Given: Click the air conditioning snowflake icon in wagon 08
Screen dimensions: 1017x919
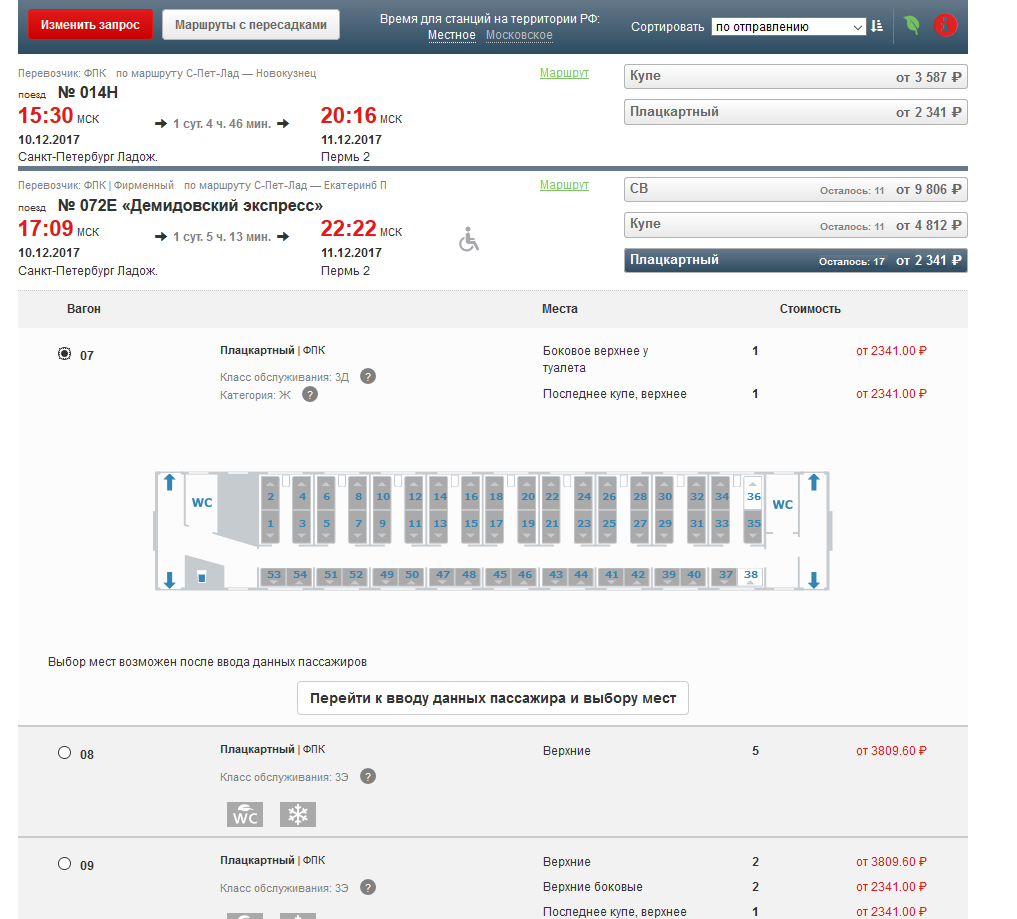Looking at the screenshot, I should pyautogui.click(x=297, y=814).
